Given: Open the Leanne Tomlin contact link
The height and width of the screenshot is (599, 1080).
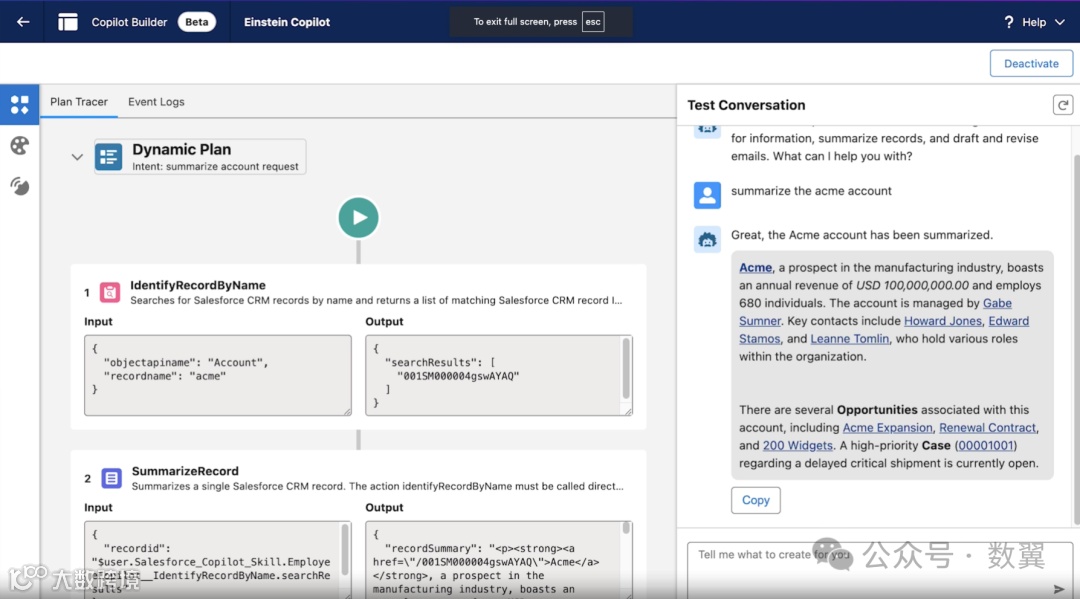Looking at the screenshot, I should pos(849,339).
